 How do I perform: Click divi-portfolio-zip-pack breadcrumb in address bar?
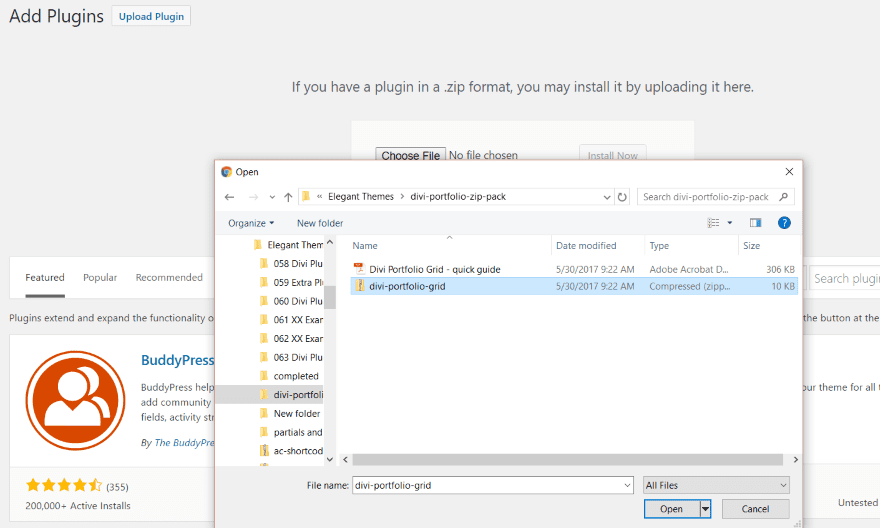pyautogui.click(x=458, y=196)
